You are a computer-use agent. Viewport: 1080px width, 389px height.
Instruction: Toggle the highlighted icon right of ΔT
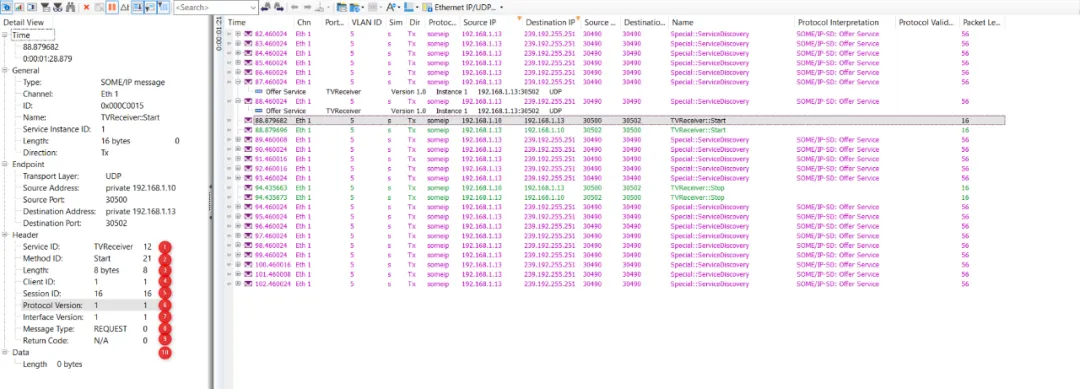[x=137, y=7]
